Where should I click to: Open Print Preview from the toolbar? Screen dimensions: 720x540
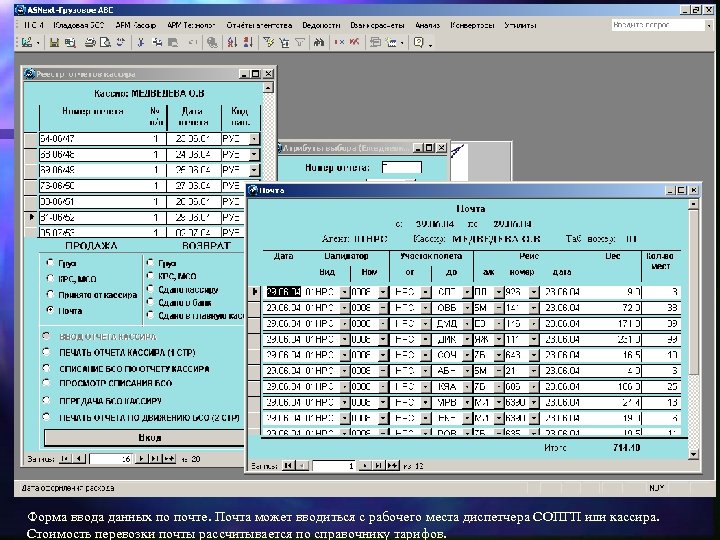click(106, 43)
